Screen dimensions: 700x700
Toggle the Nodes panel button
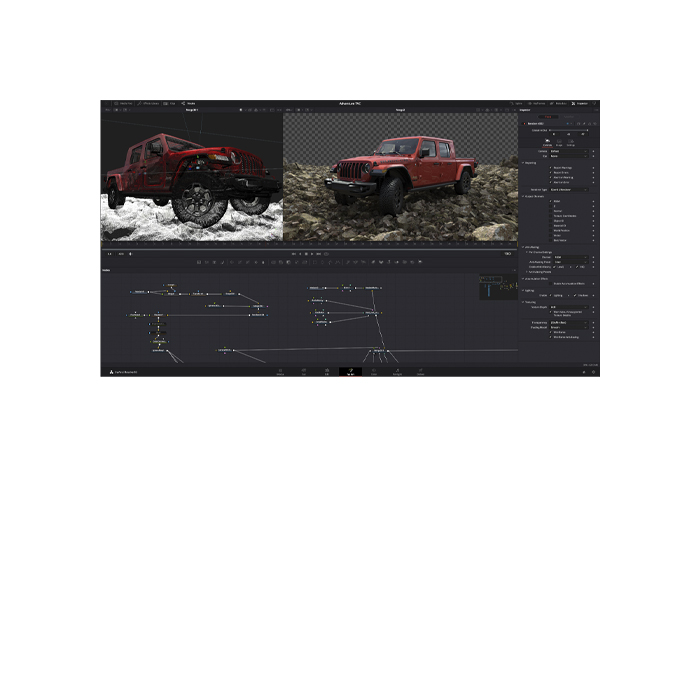click(190, 103)
